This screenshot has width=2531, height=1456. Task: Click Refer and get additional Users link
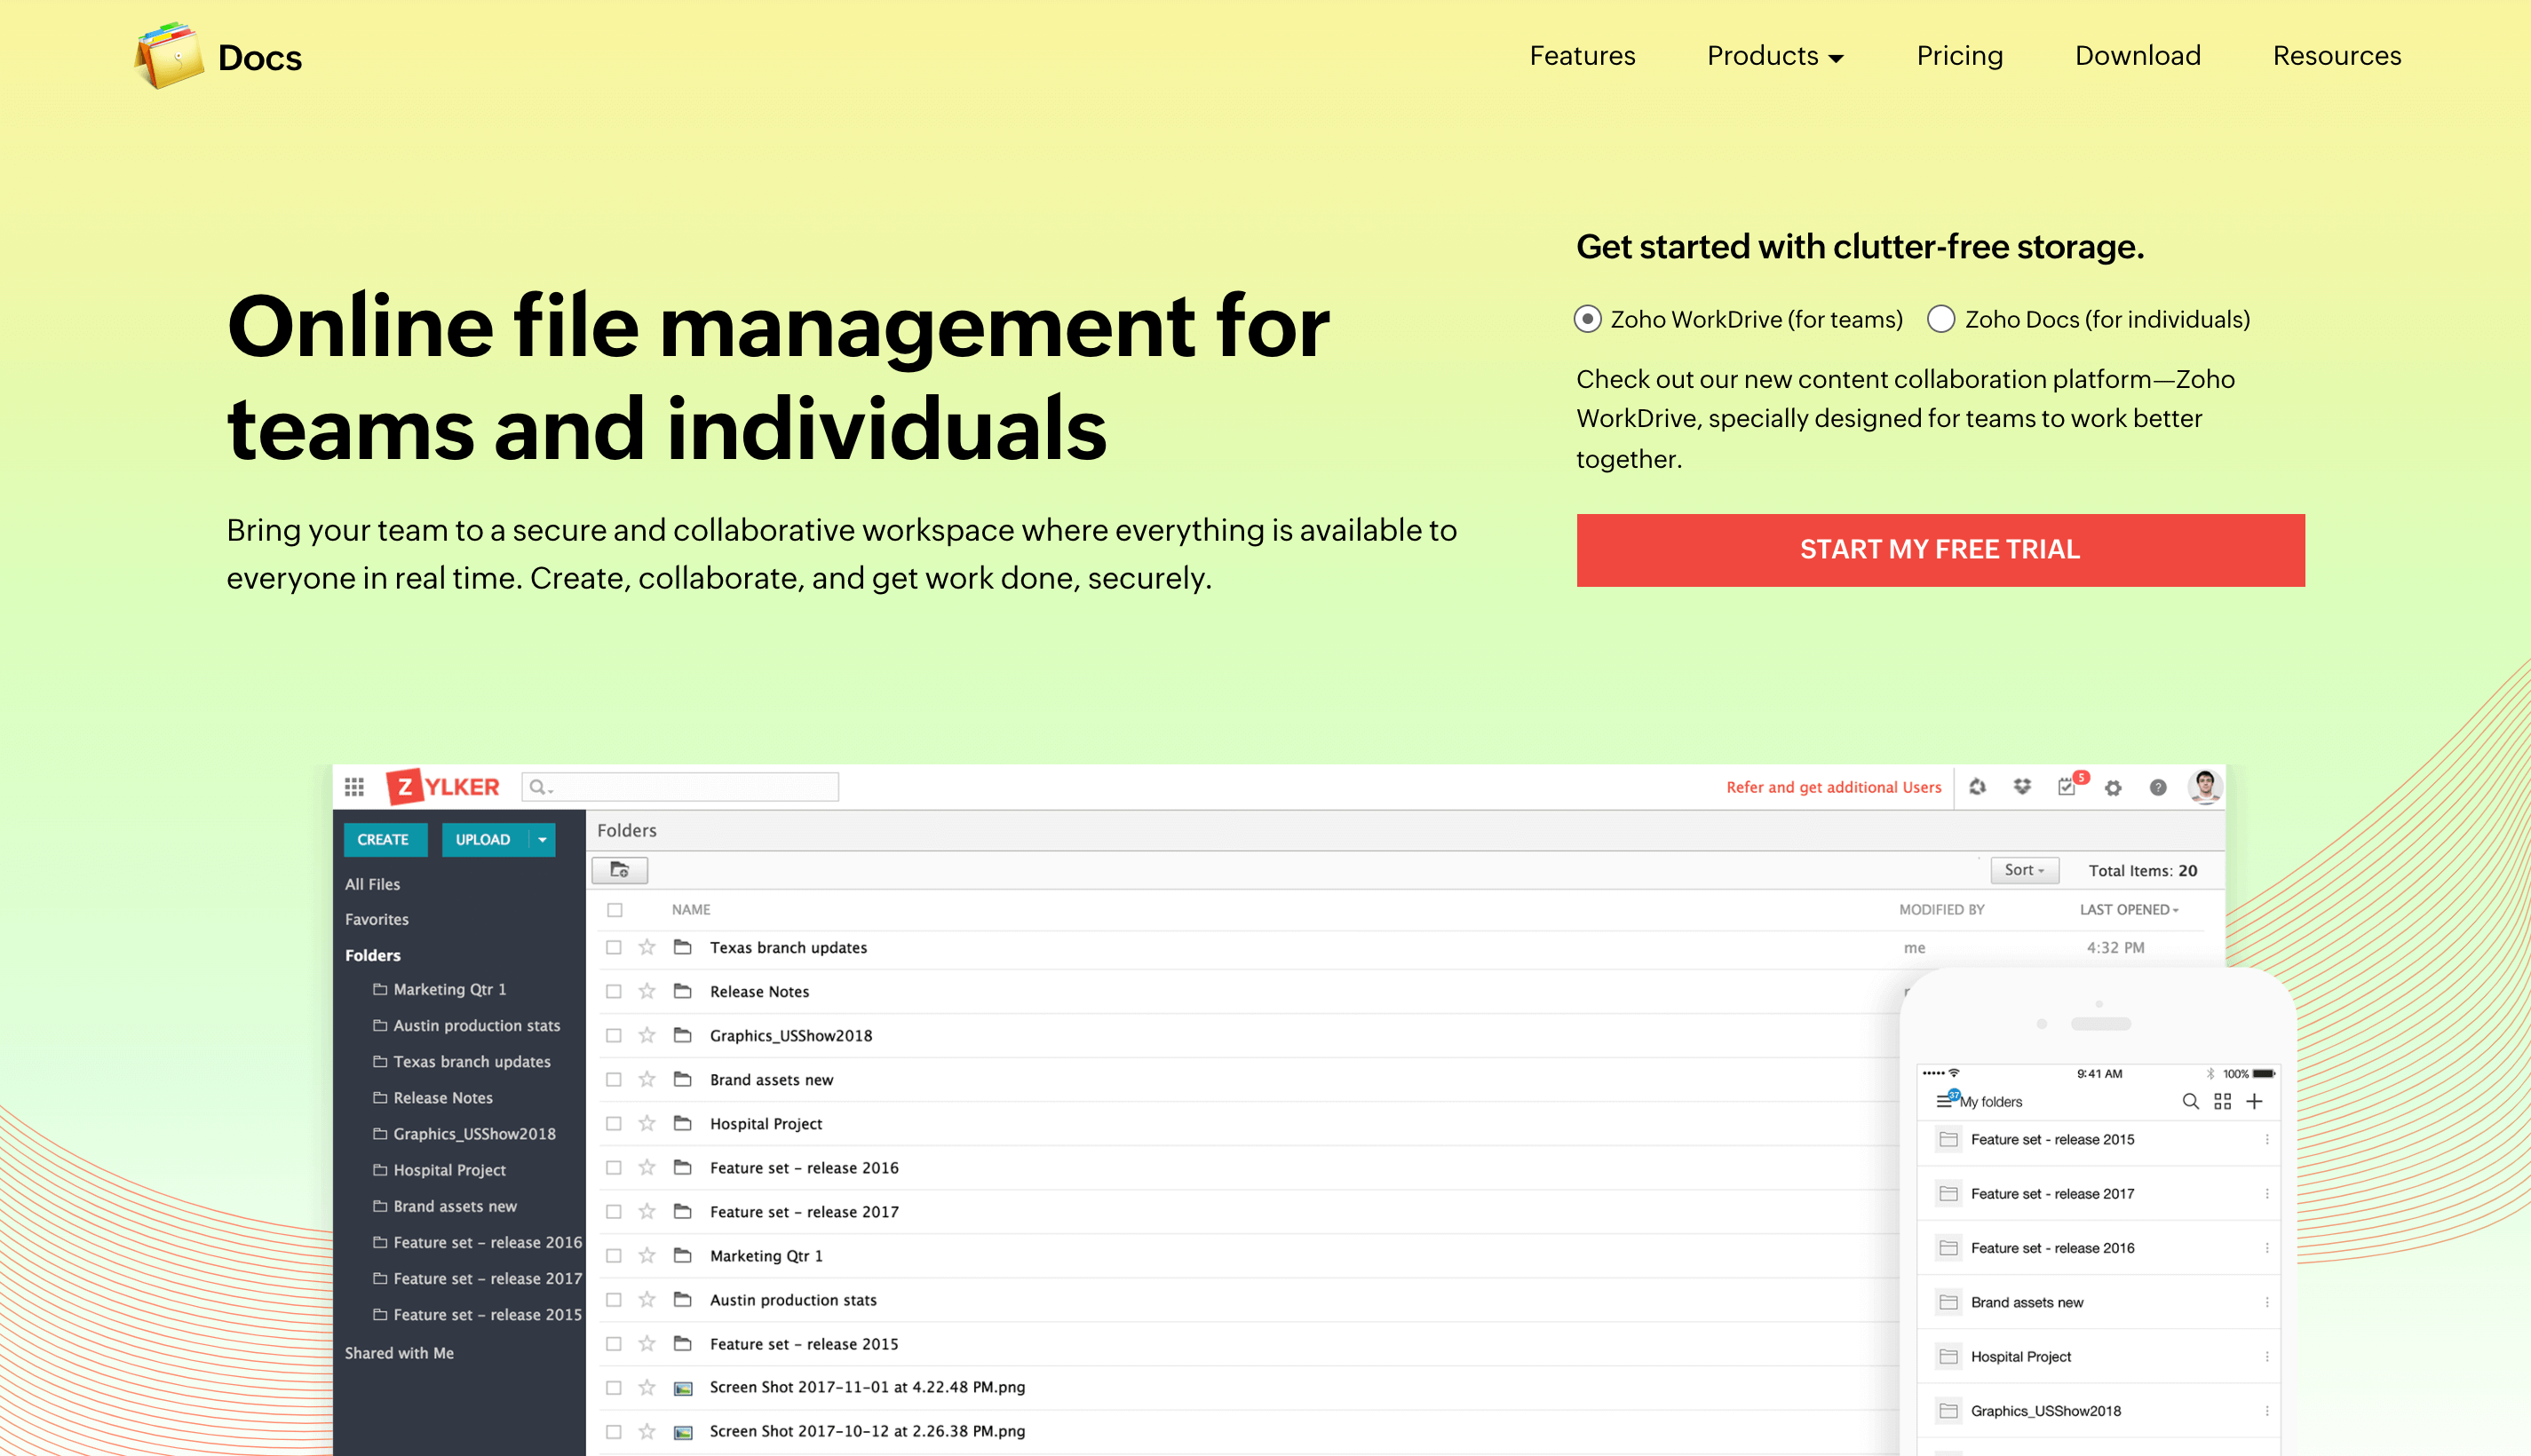tap(1833, 787)
